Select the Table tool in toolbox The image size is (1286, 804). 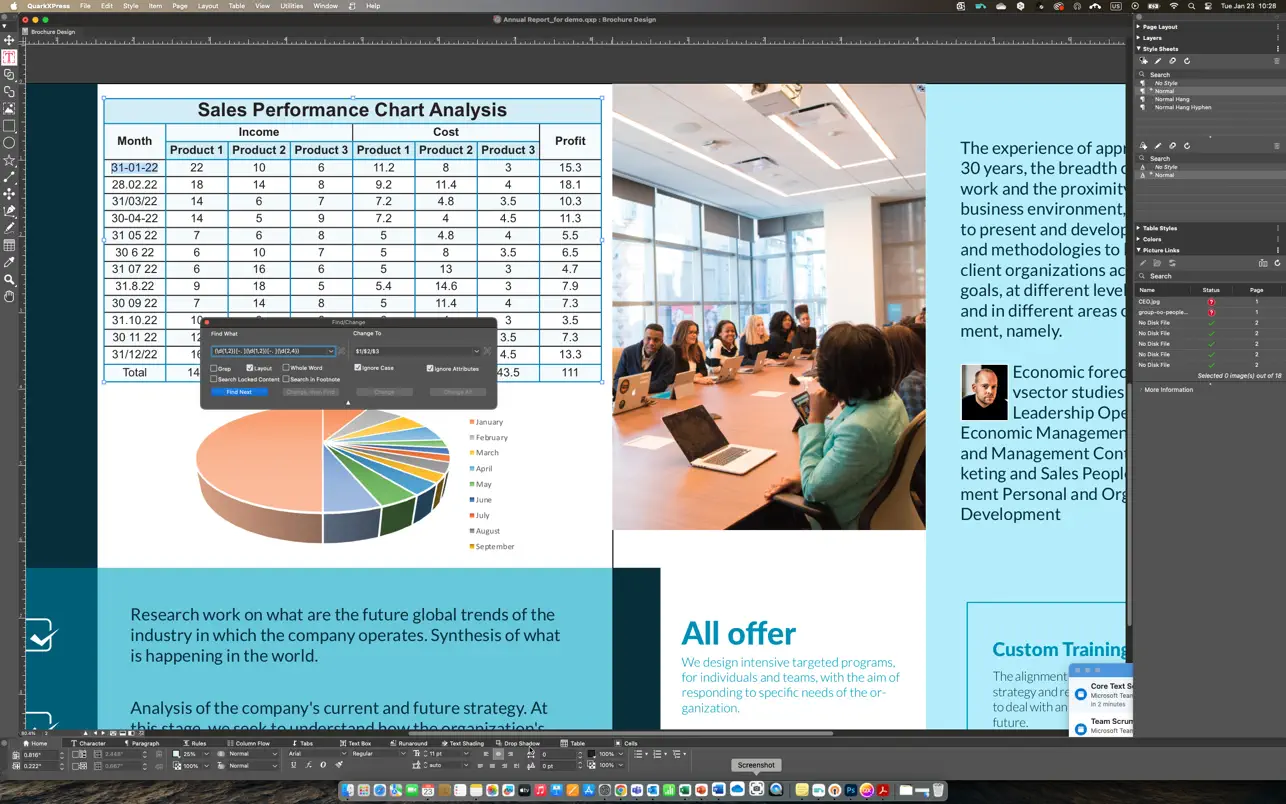tap(9, 245)
